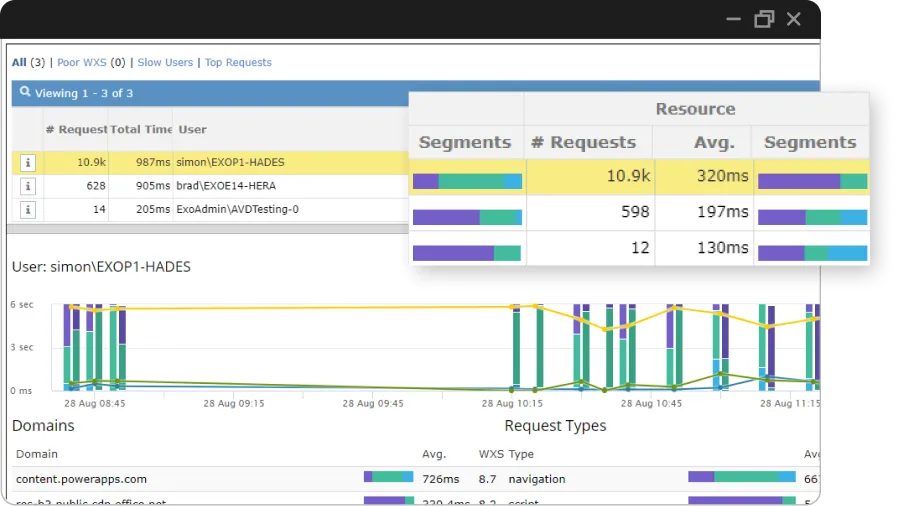This screenshot has width=897, height=506.
Task: Click the Resource group header in popup
Action: point(696,109)
